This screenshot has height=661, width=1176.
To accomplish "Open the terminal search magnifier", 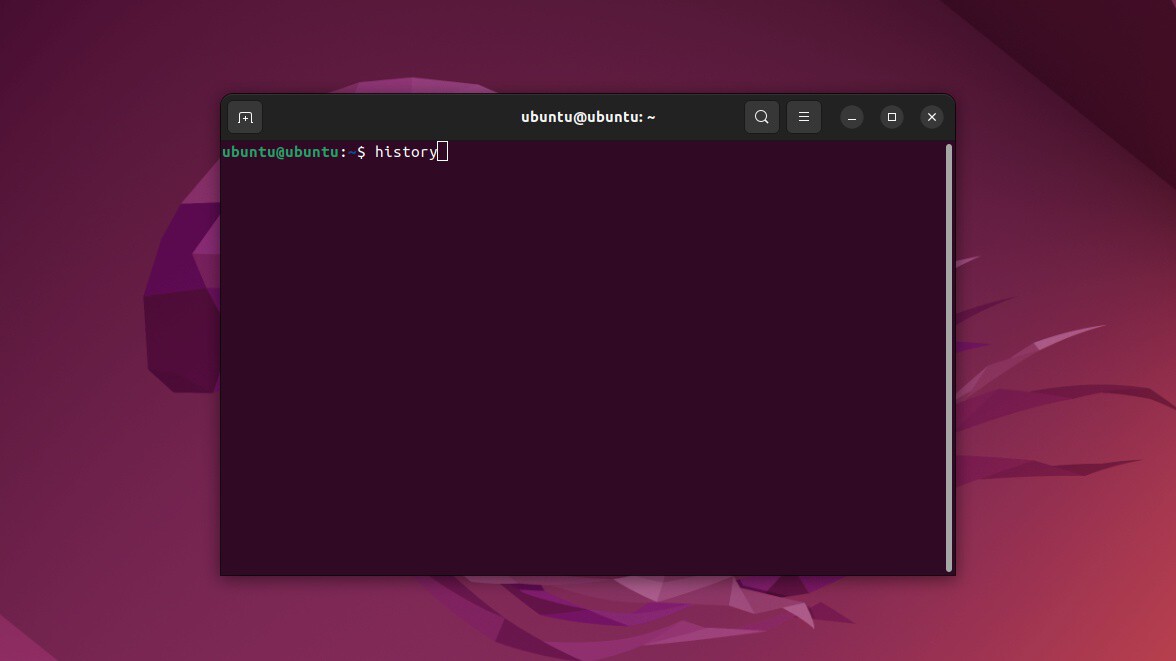I will pyautogui.click(x=761, y=117).
